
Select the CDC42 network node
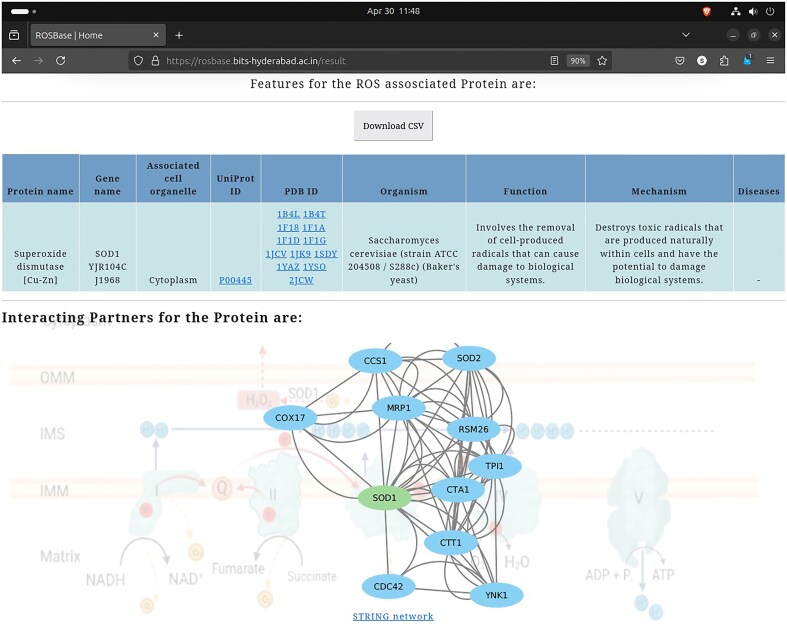tap(388, 586)
